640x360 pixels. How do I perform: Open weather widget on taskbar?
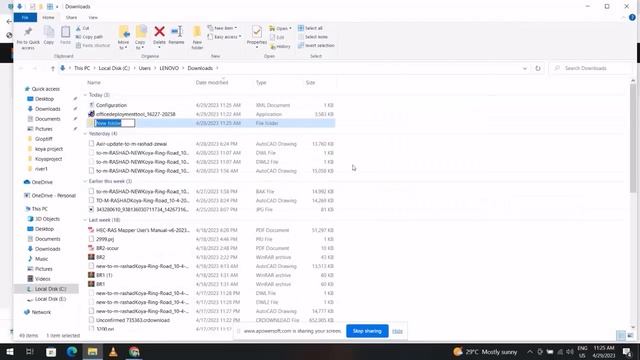coord(485,351)
